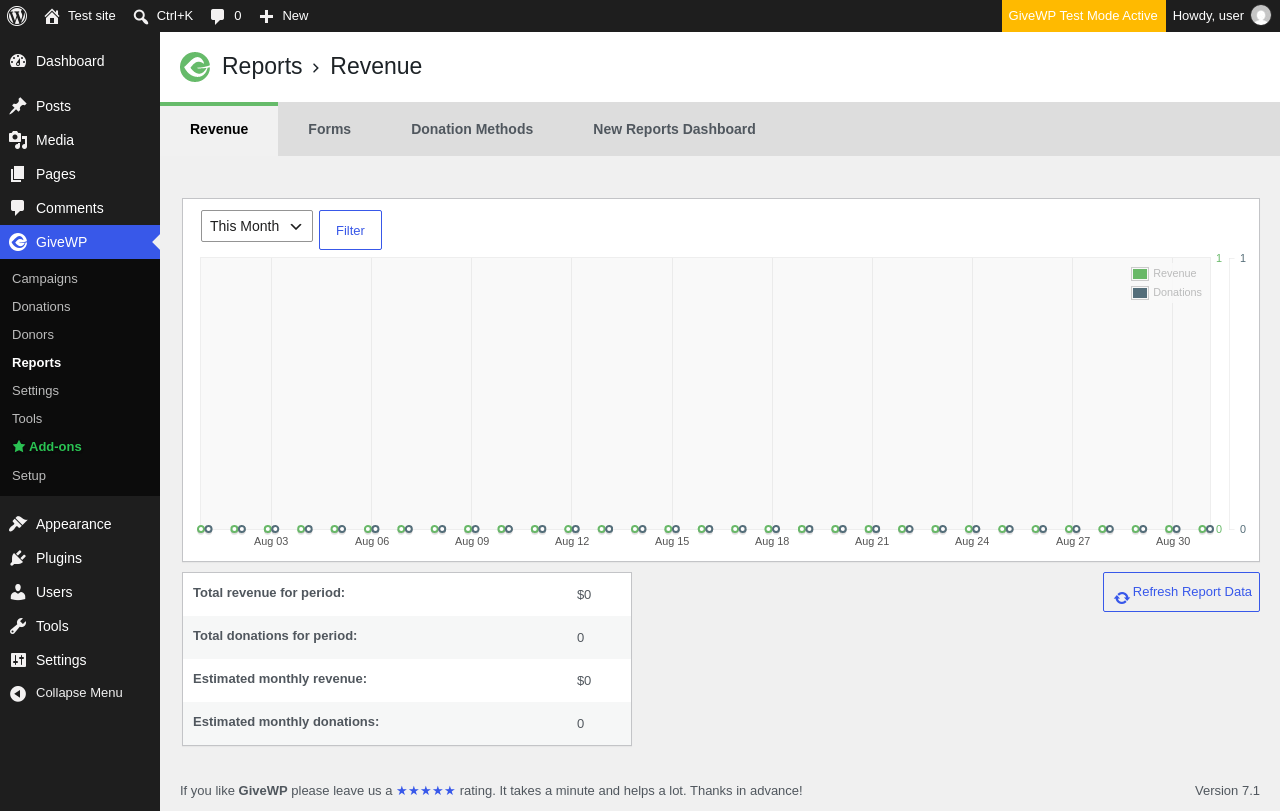This screenshot has width=1280, height=811.
Task: Click the WordPress logo icon
Action: (x=17, y=16)
